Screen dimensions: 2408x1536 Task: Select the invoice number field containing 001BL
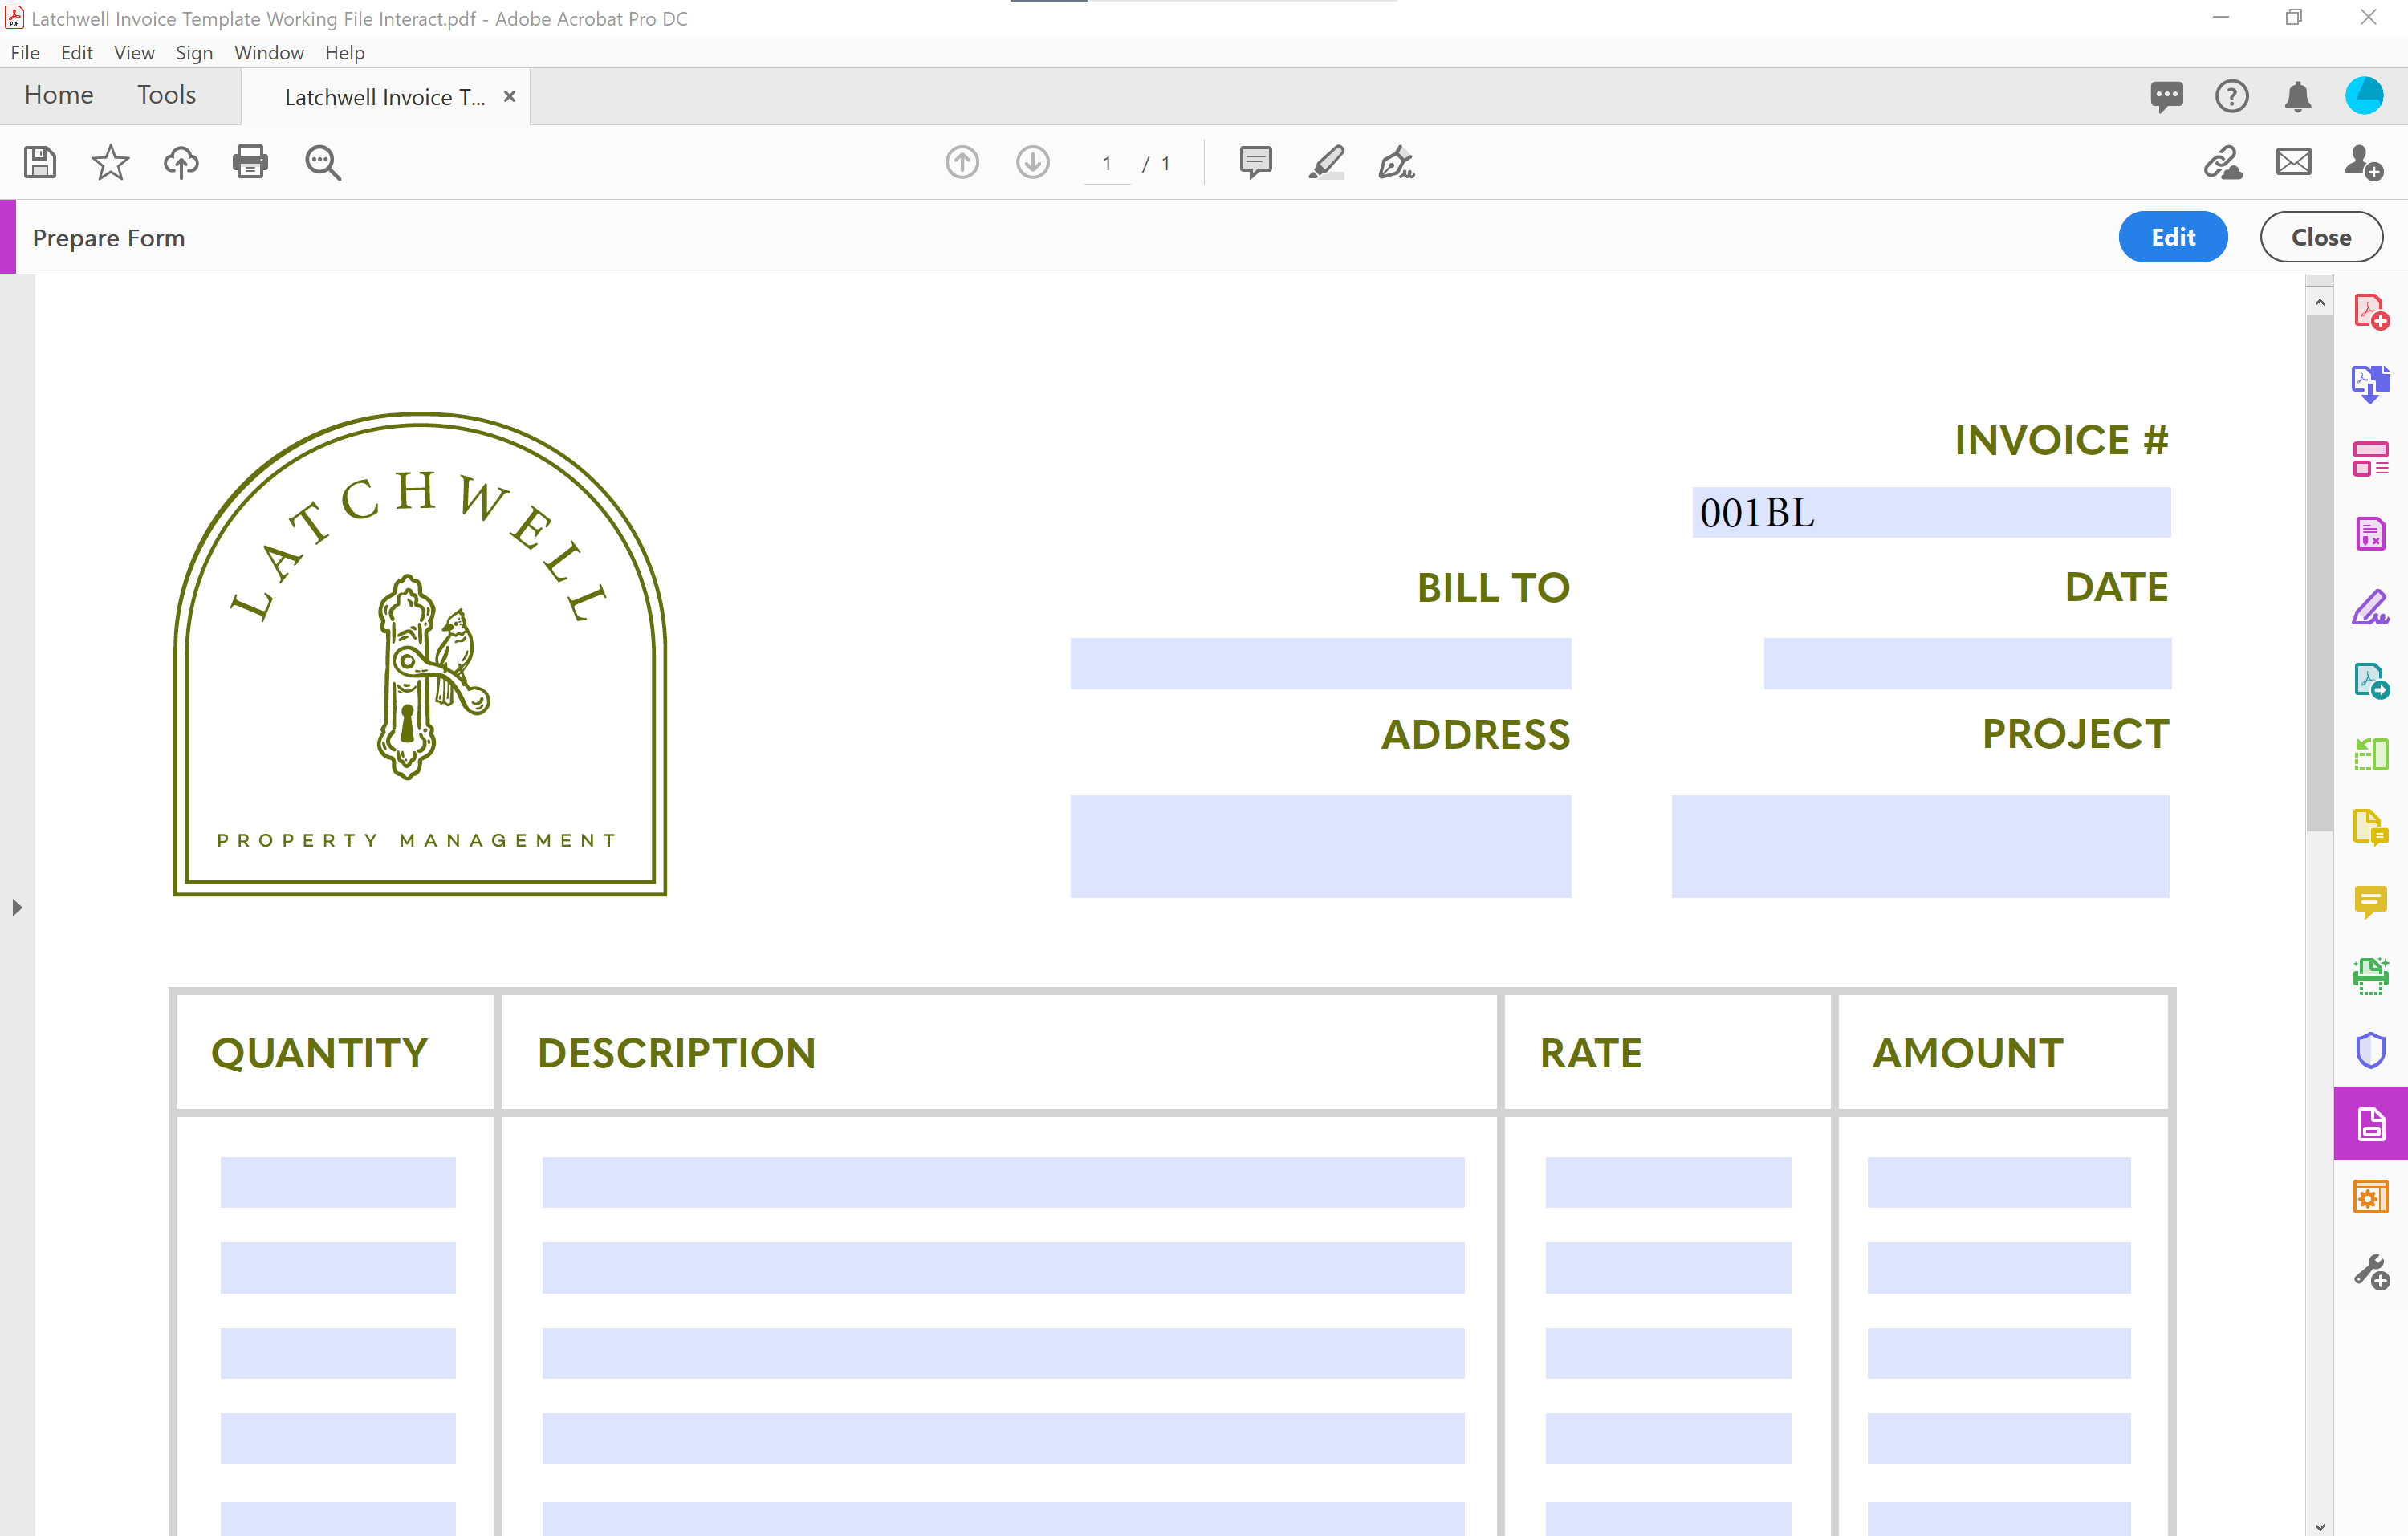pyautogui.click(x=1930, y=513)
